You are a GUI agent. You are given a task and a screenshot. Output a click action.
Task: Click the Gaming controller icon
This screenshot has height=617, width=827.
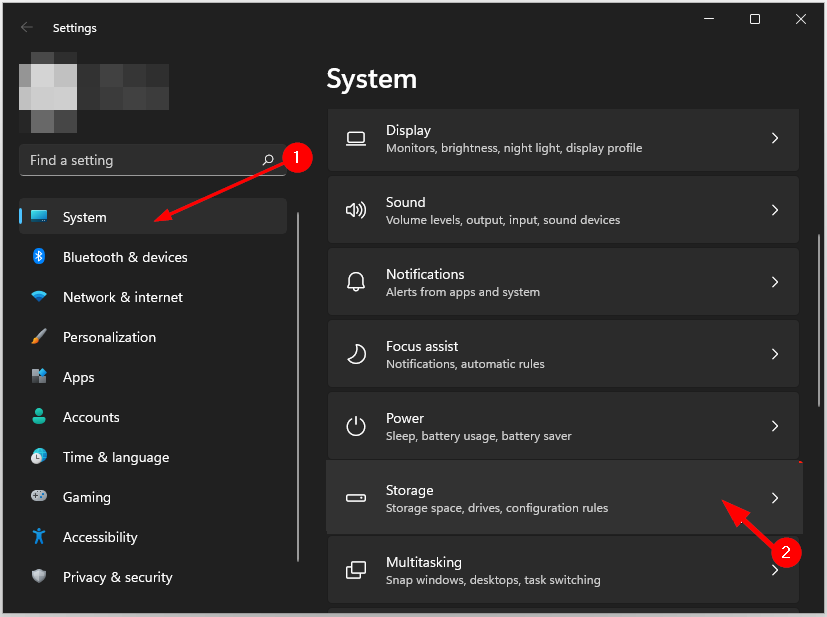38,497
